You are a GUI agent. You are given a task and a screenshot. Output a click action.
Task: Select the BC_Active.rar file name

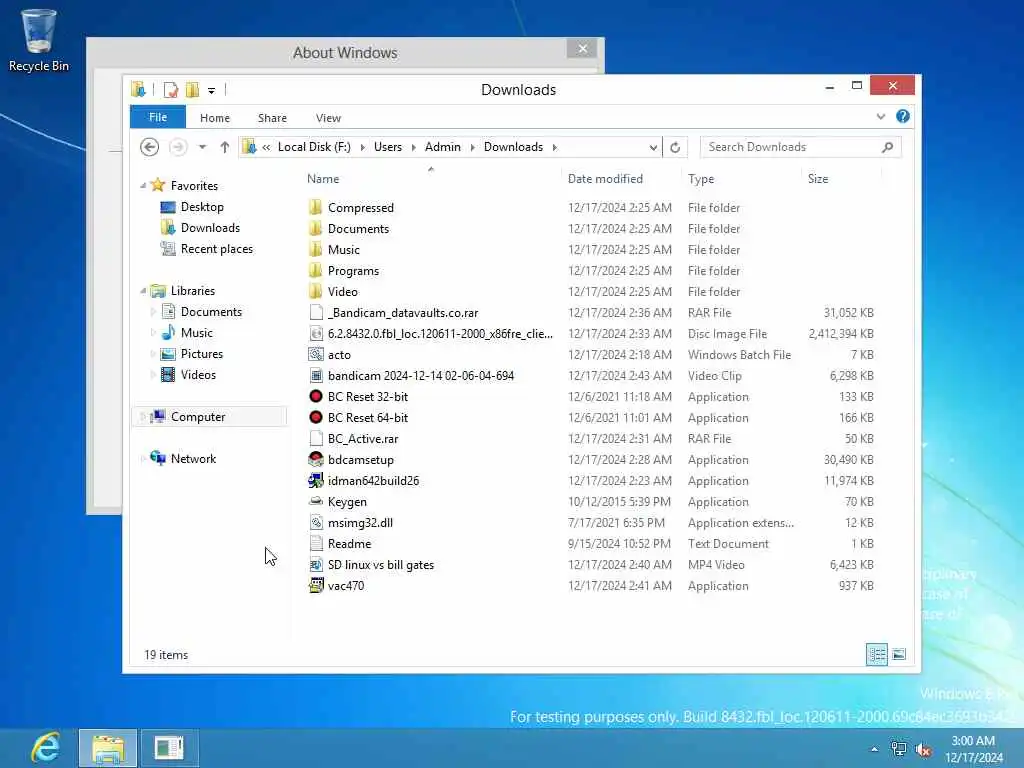click(x=363, y=439)
